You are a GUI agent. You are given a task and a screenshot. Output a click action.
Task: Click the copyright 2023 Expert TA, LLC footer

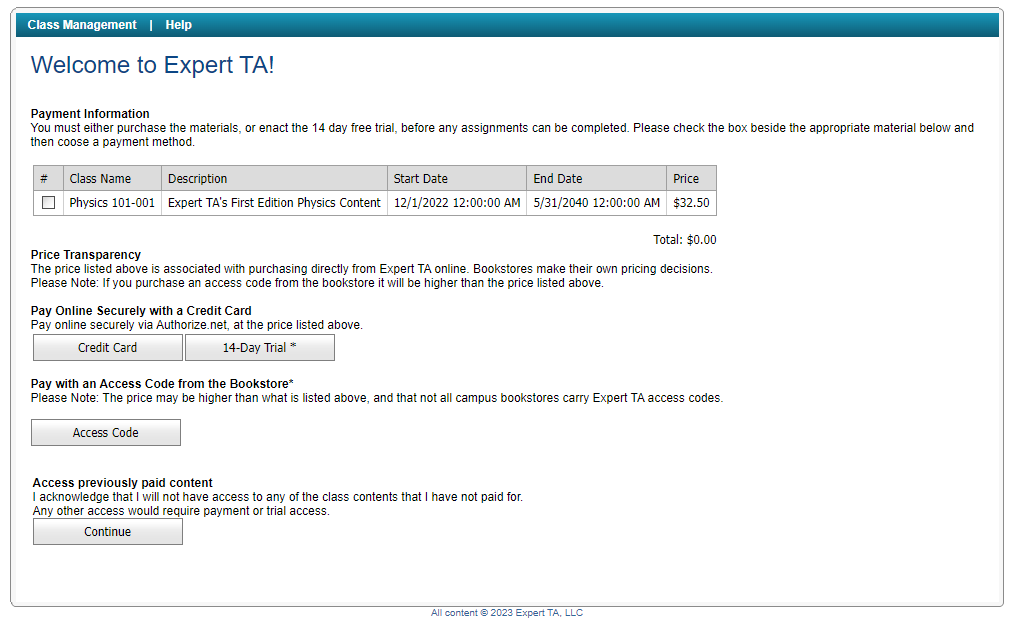(507, 613)
